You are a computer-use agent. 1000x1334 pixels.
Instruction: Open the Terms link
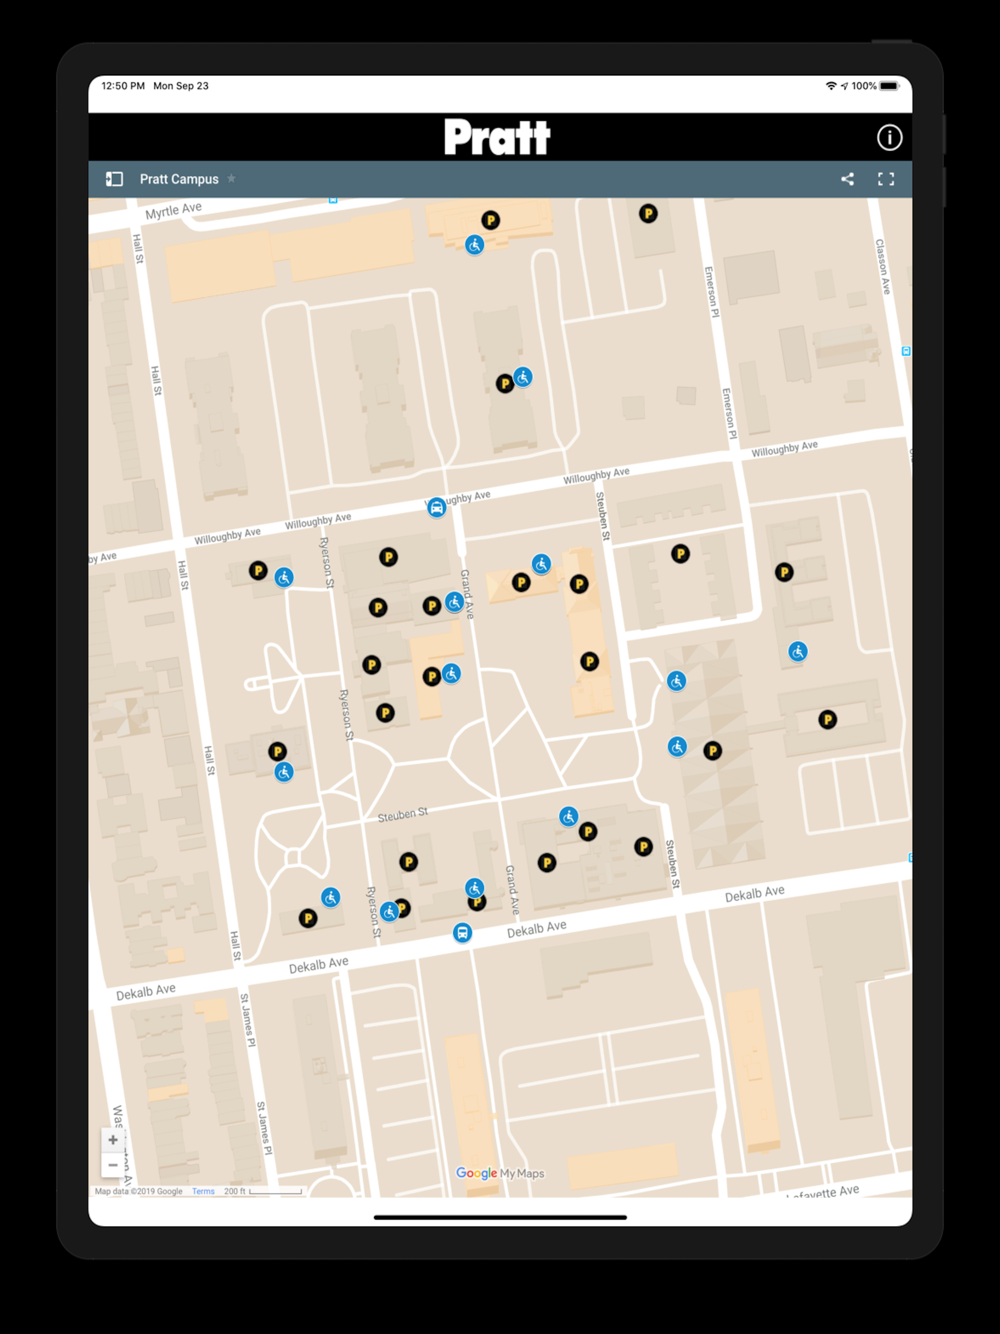coord(203,1191)
